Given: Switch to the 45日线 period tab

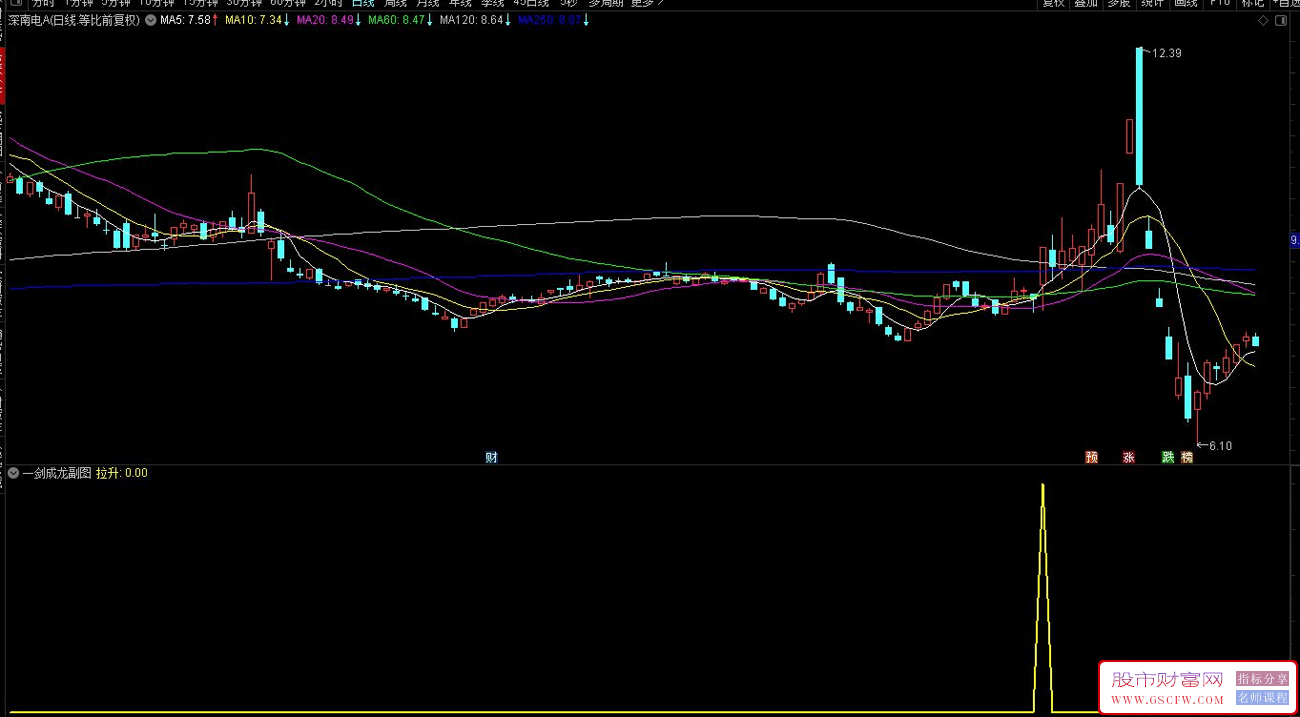Looking at the screenshot, I should click(x=531, y=3).
